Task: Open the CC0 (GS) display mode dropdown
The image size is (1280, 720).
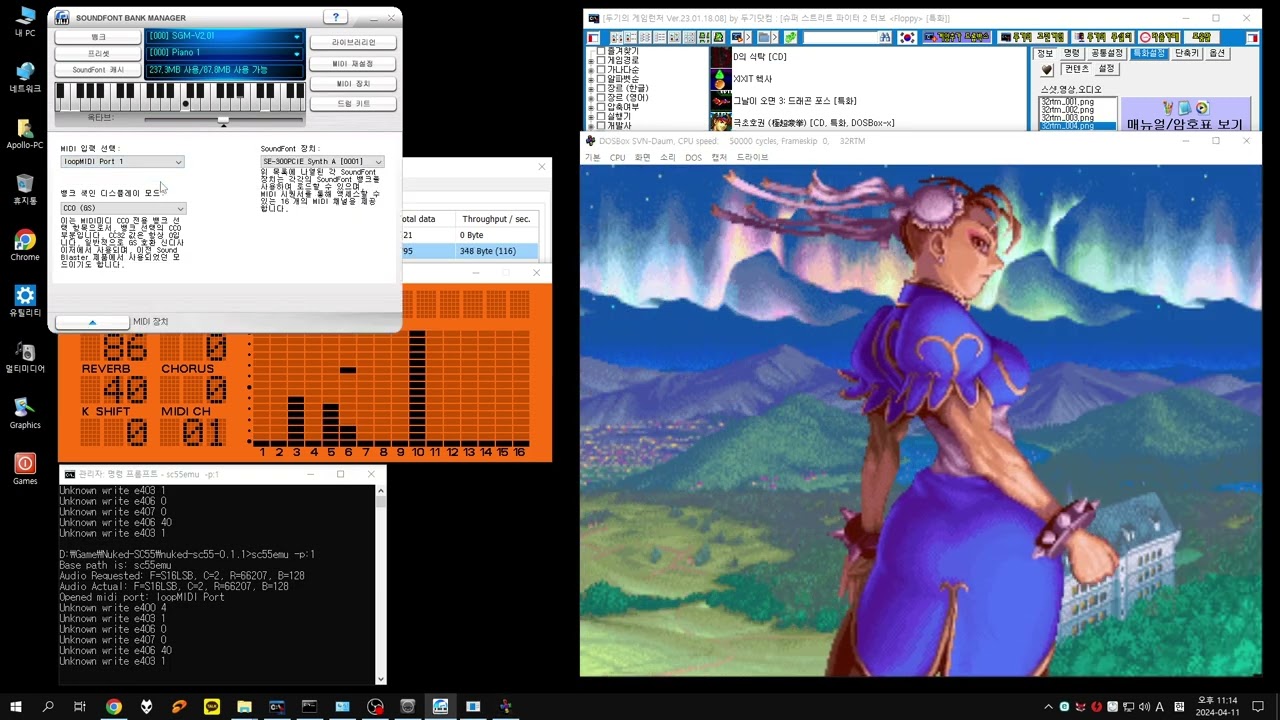Action: click(122, 208)
